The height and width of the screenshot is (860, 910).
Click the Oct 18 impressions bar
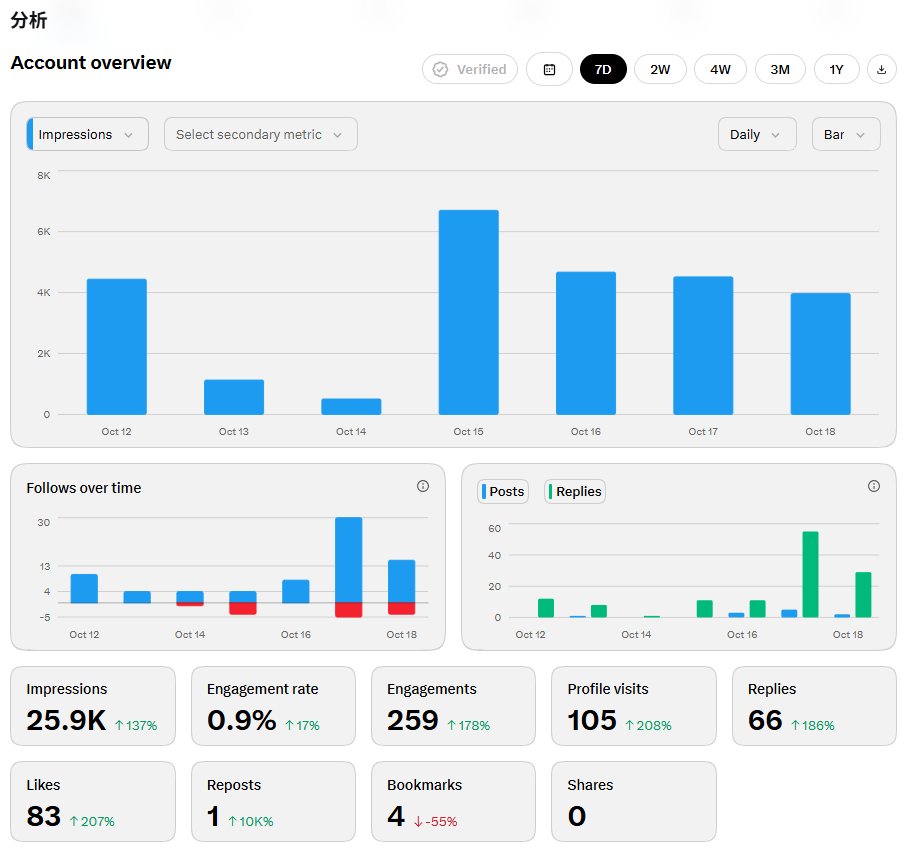point(820,354)
